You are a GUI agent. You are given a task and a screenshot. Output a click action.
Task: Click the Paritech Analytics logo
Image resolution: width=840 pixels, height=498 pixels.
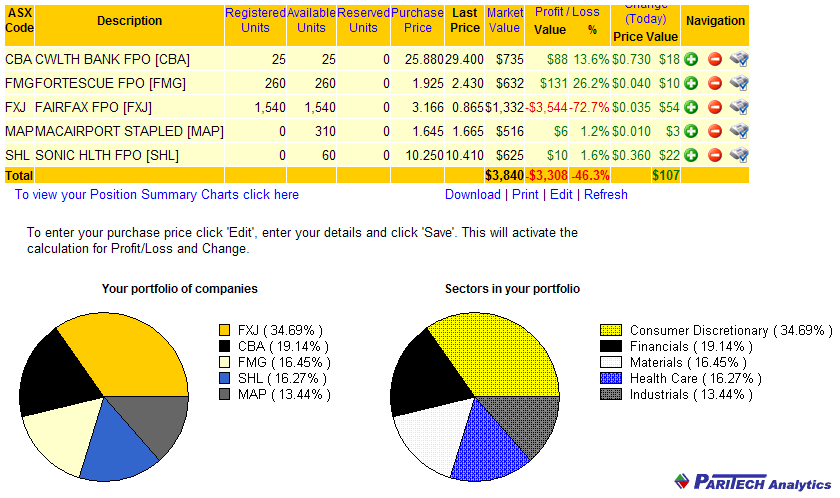click(x=753, y=482)
